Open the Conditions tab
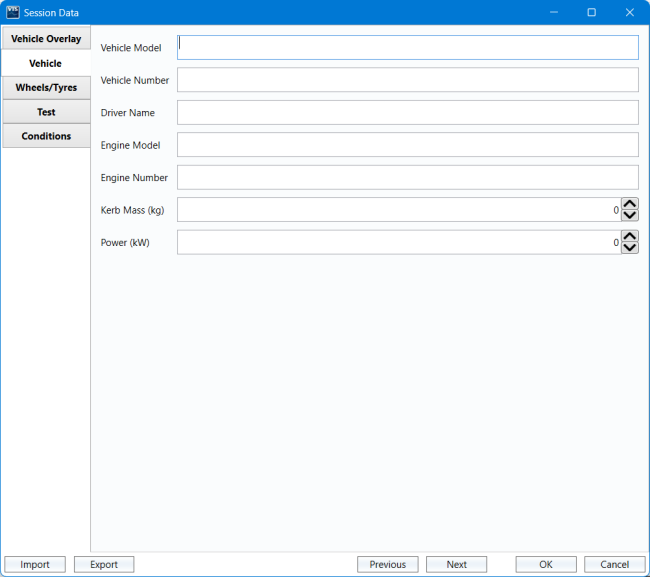 pyautogui.click(x=46, y=136)
